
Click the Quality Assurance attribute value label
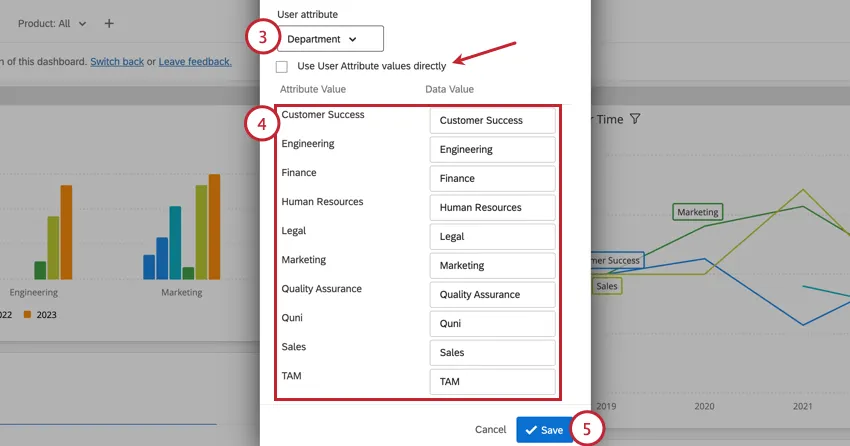pos(321,289)
